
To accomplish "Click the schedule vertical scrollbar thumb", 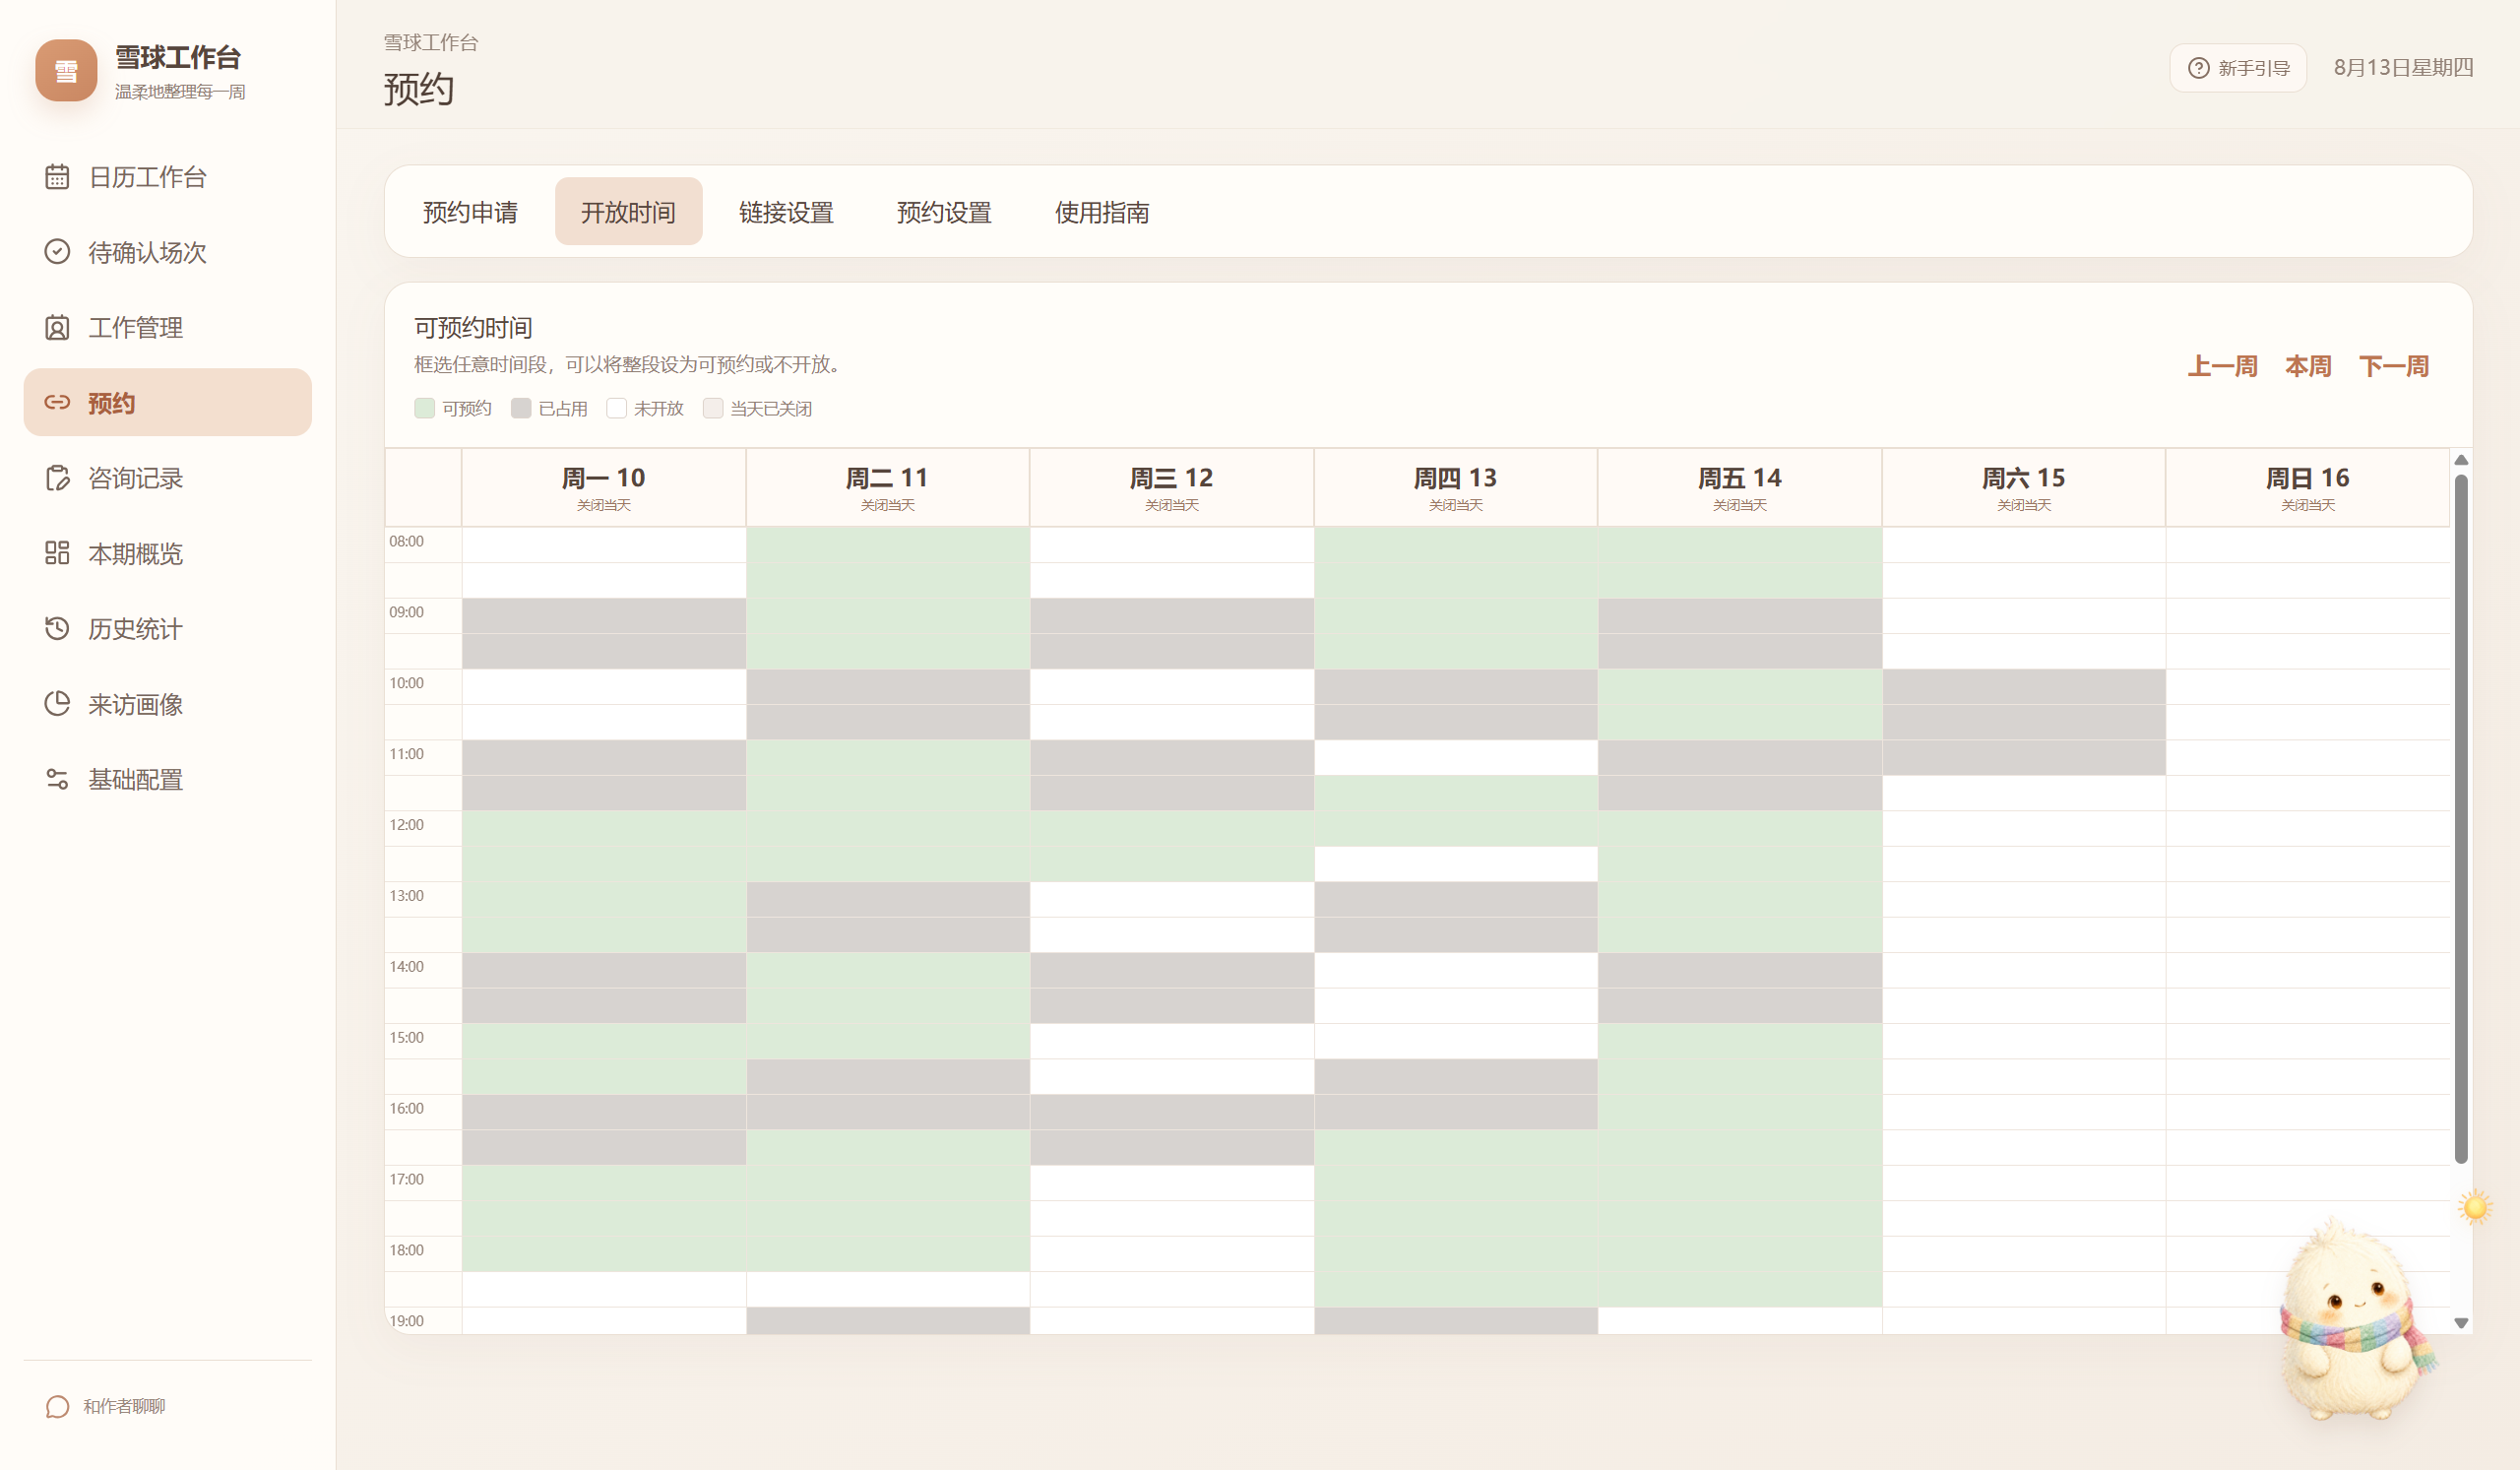I will click(x=2461, y=819).
